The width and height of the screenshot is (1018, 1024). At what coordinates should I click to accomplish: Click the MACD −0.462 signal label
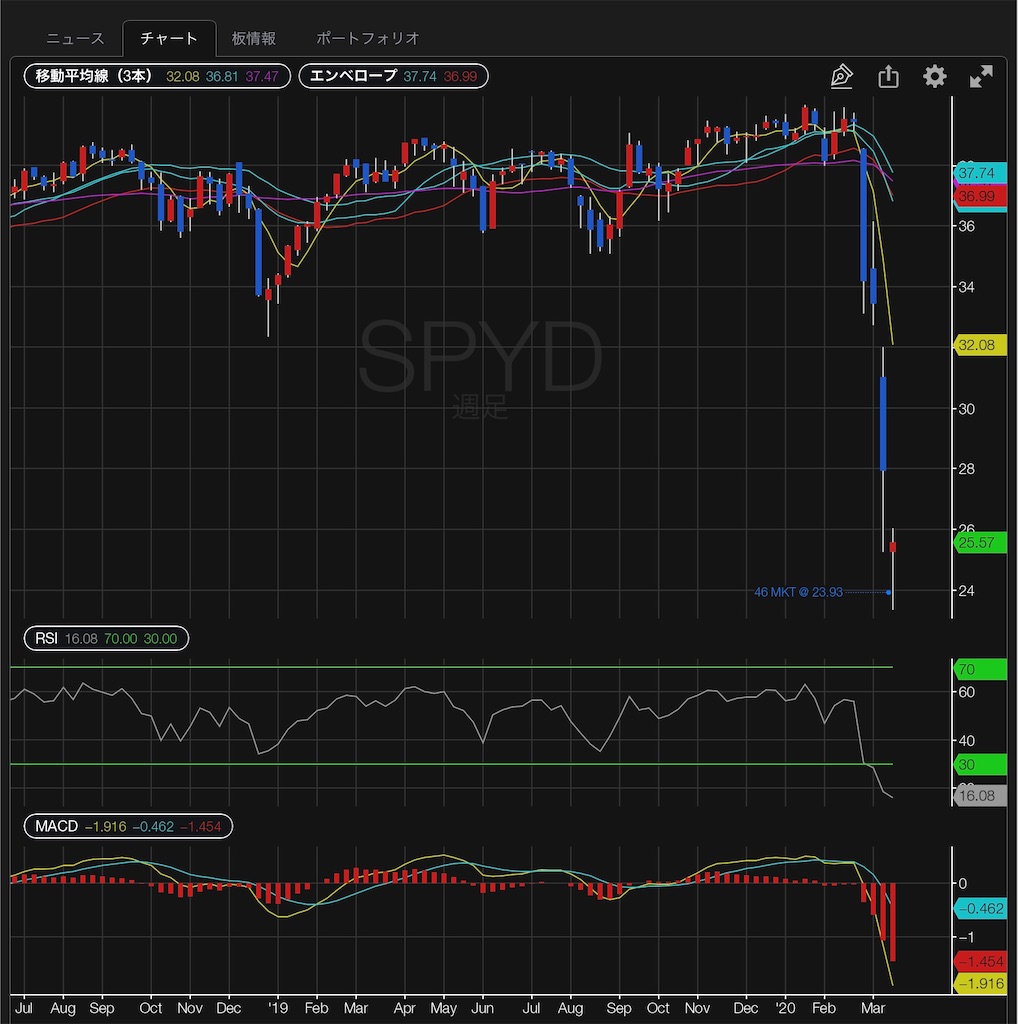click(980, 908)
